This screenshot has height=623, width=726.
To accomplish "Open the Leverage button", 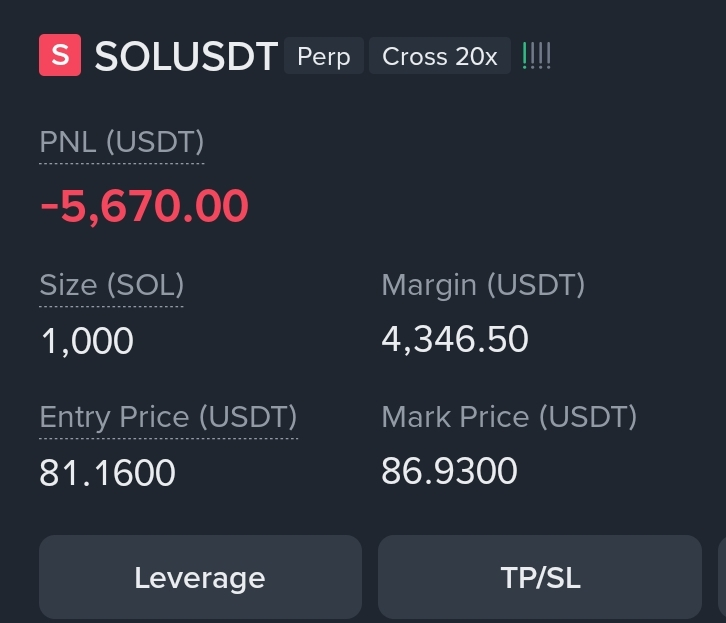I will [200, 577].
